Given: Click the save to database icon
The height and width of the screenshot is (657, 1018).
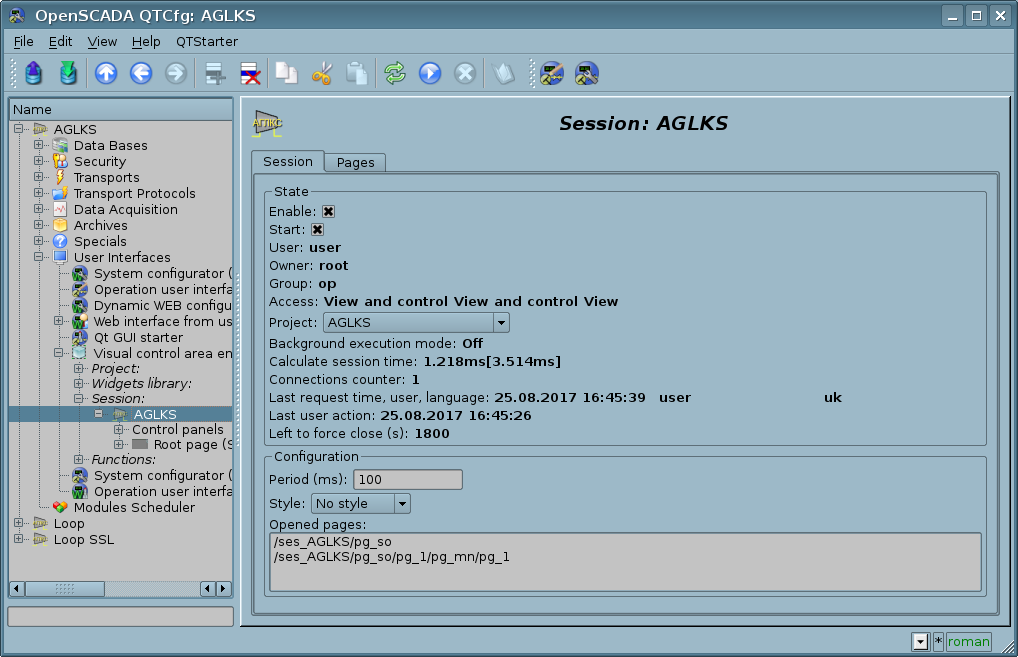Looking at the screenshot, I should pos(67,73).
